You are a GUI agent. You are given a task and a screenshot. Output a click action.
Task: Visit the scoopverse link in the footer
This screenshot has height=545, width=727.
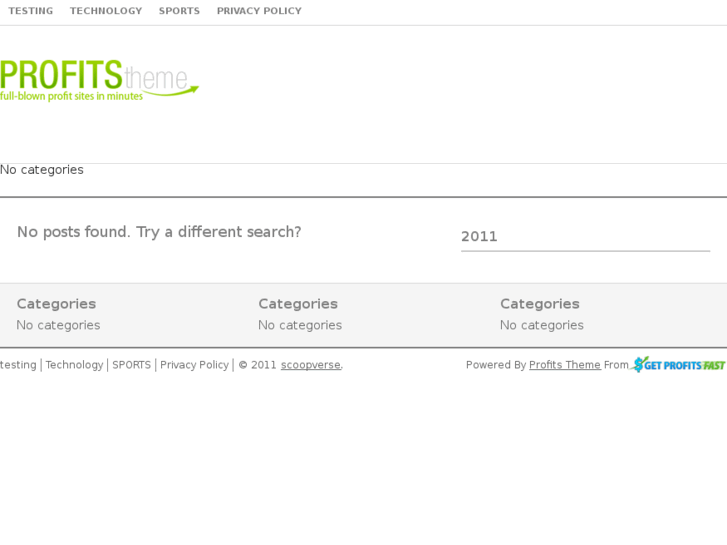pyautogui.click(x=310, y=365)
